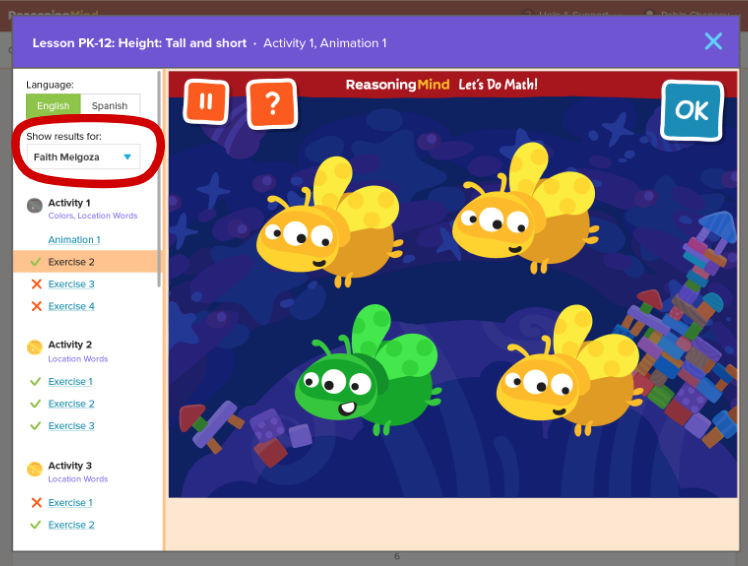Click the Activity 1 gray circle icon
748x566 pixels.
point(34,205)
